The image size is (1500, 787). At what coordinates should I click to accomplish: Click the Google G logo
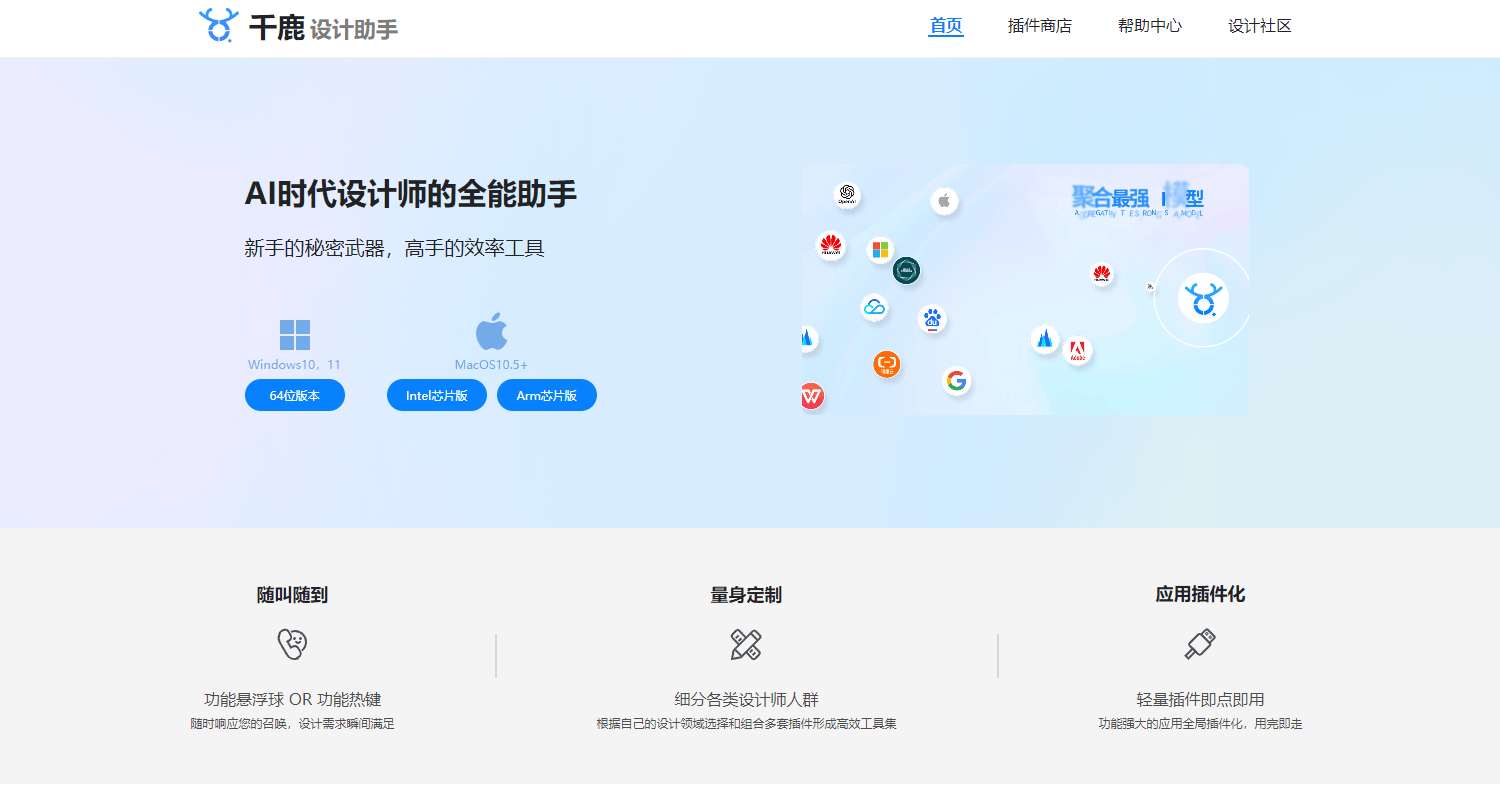[957, 380]
